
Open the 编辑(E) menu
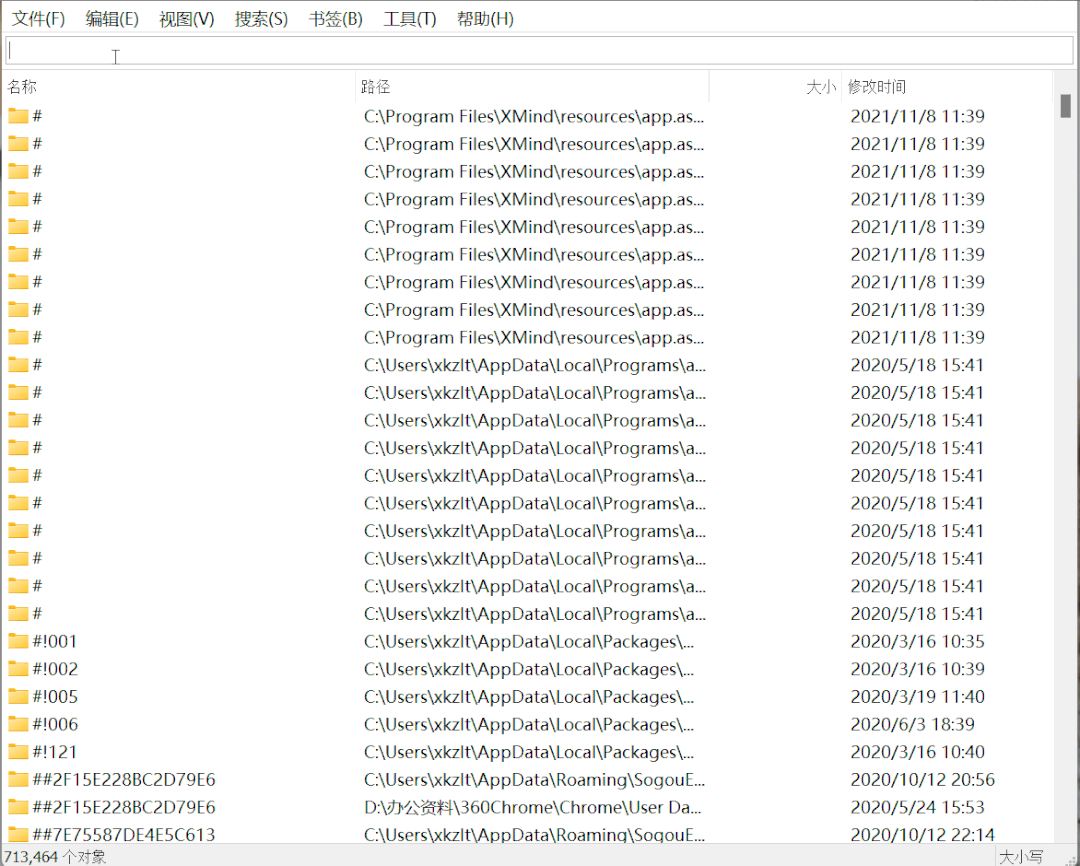click(112, 19)
